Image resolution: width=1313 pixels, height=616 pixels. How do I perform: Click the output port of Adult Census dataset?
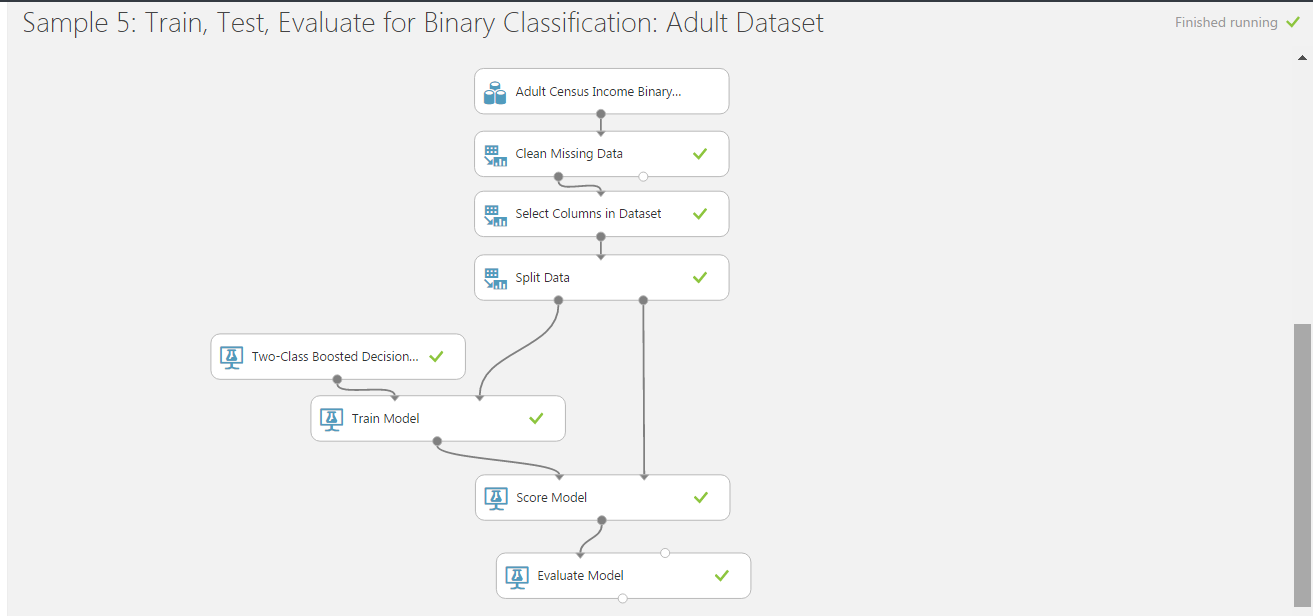601,114
